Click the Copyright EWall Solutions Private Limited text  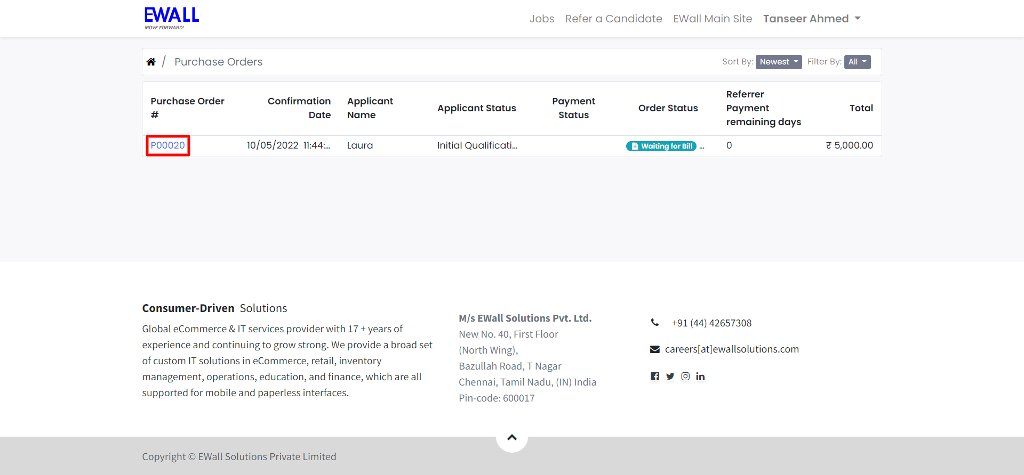point(239,457)
